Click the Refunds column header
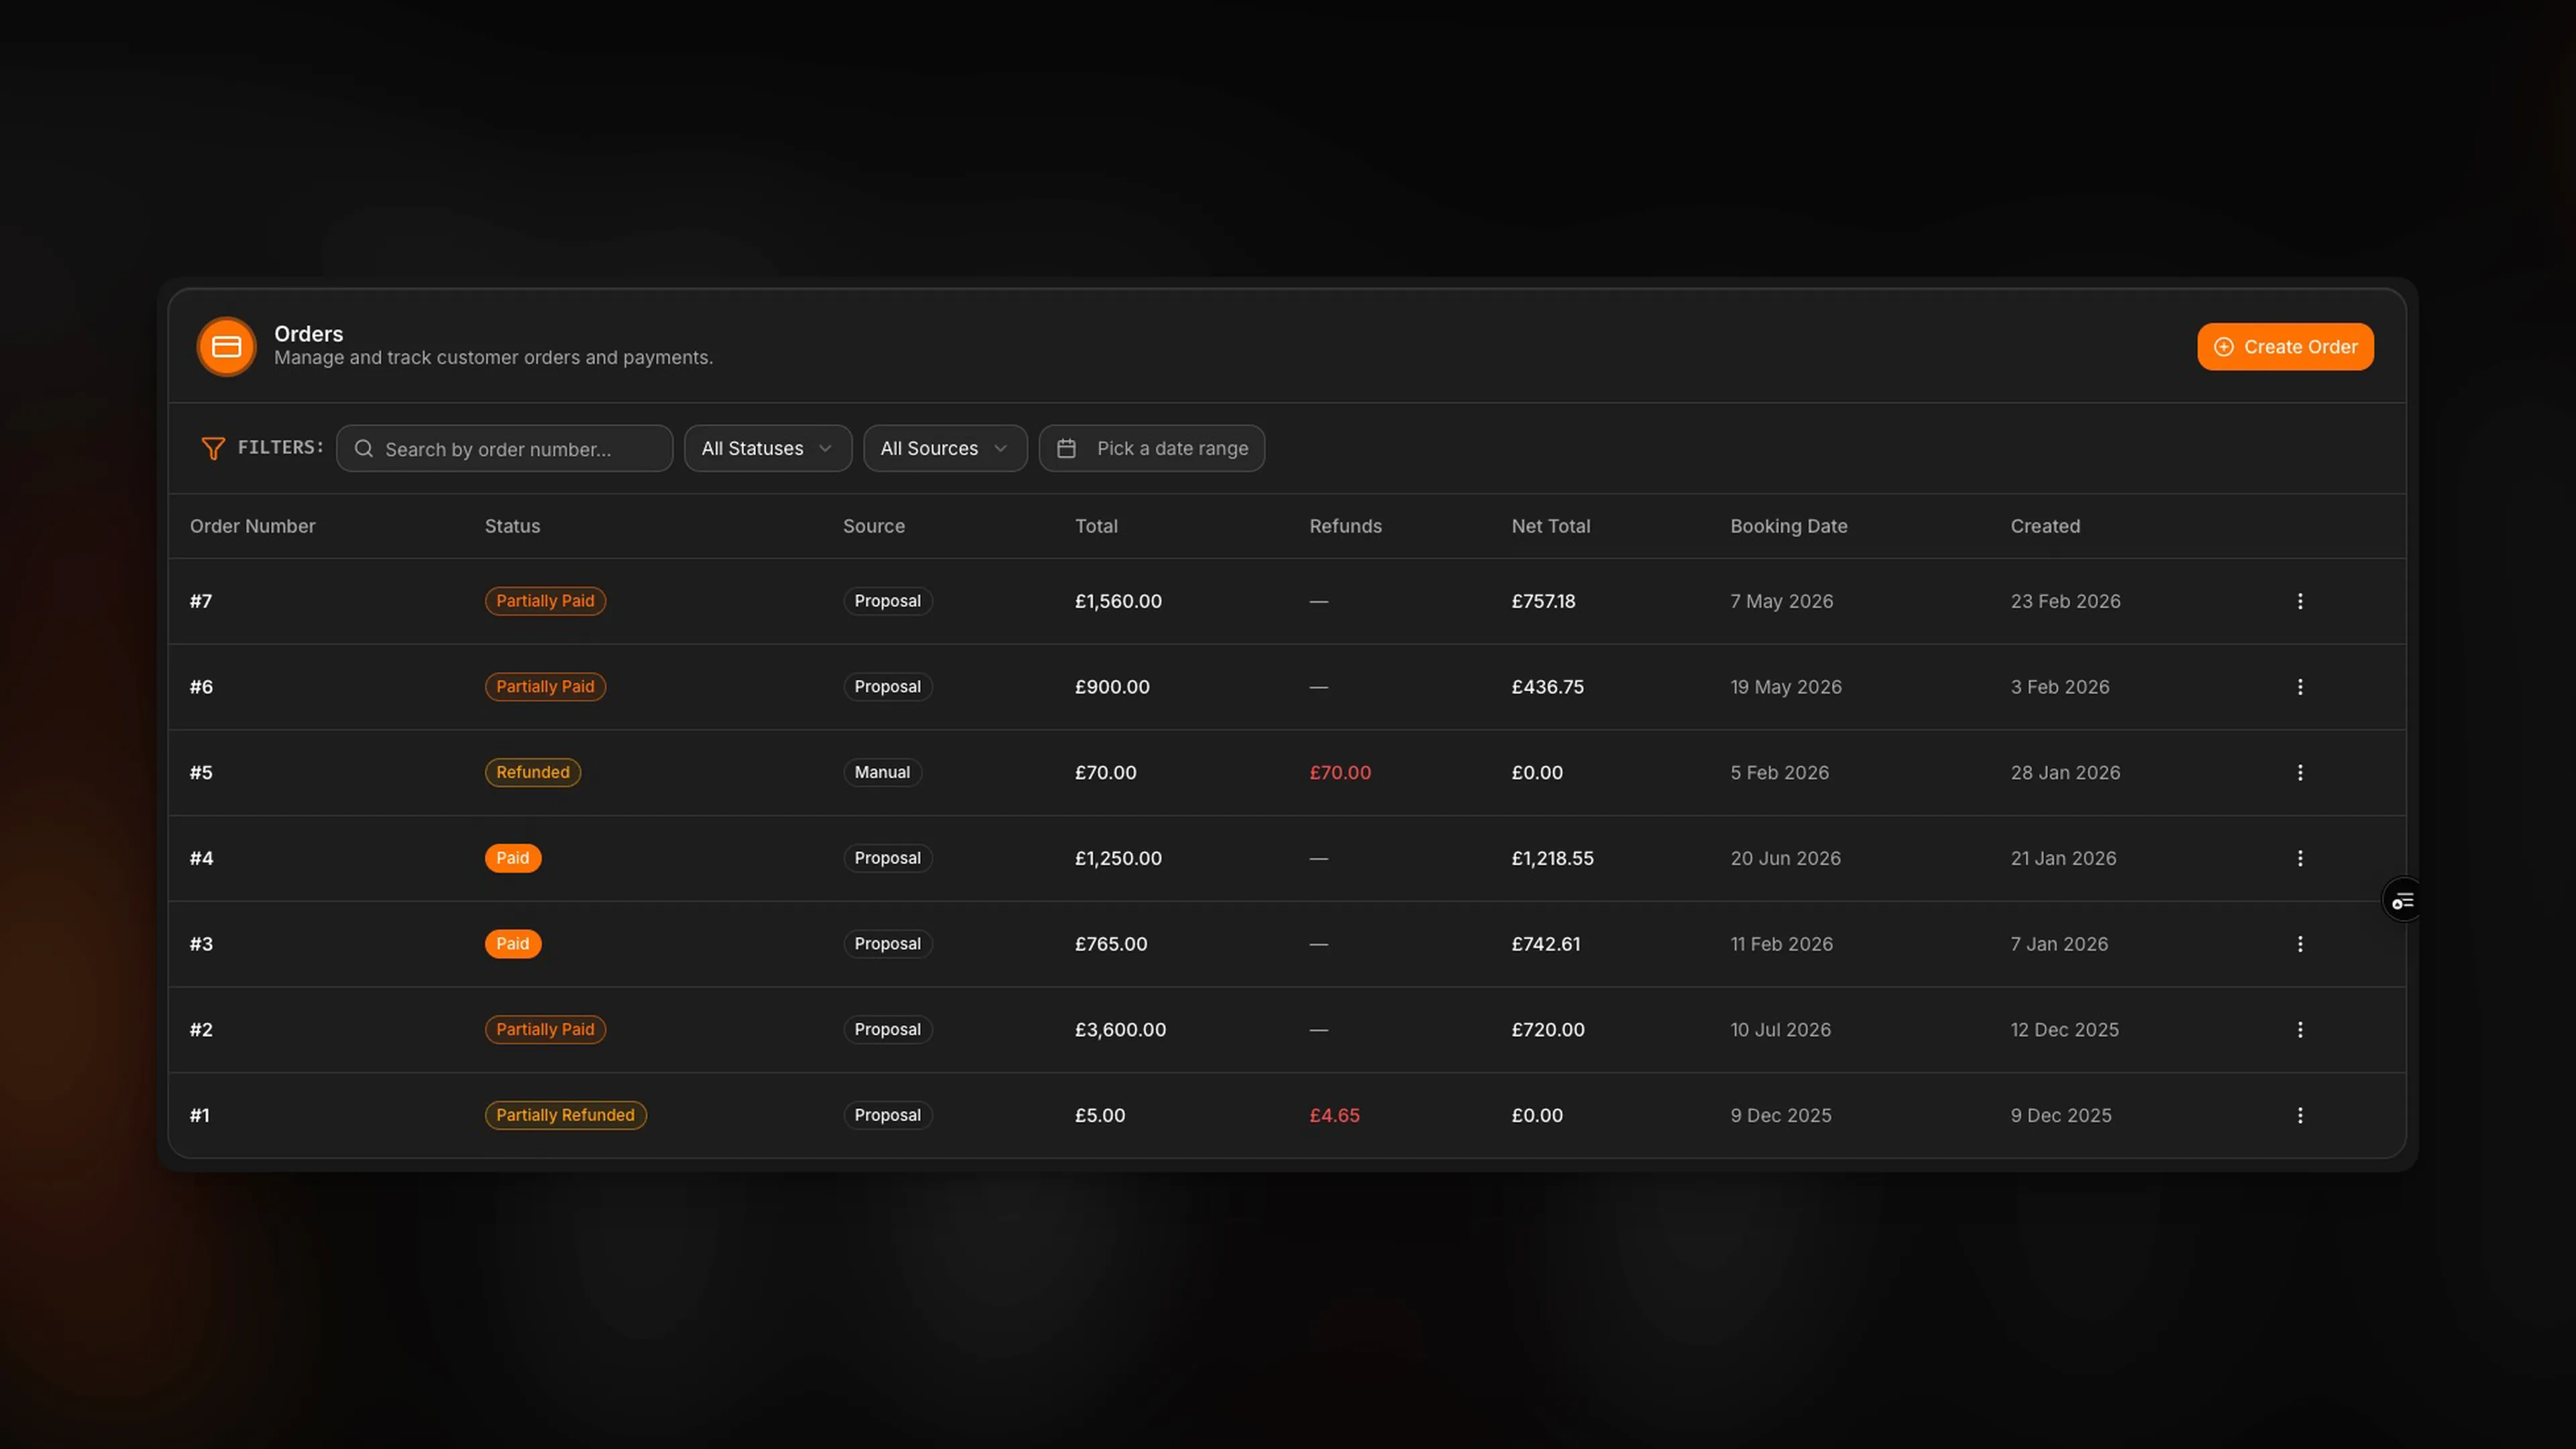The width and height of the screenshot is (2576, 1449). click(1345, 526)
